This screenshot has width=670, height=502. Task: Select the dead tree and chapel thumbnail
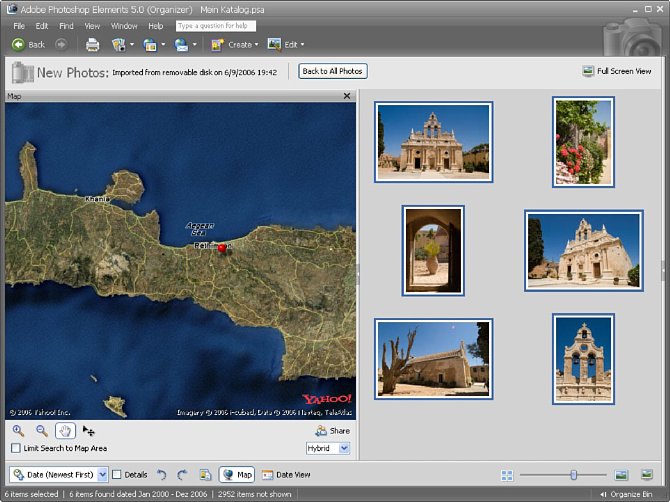[x=433, y=359]
